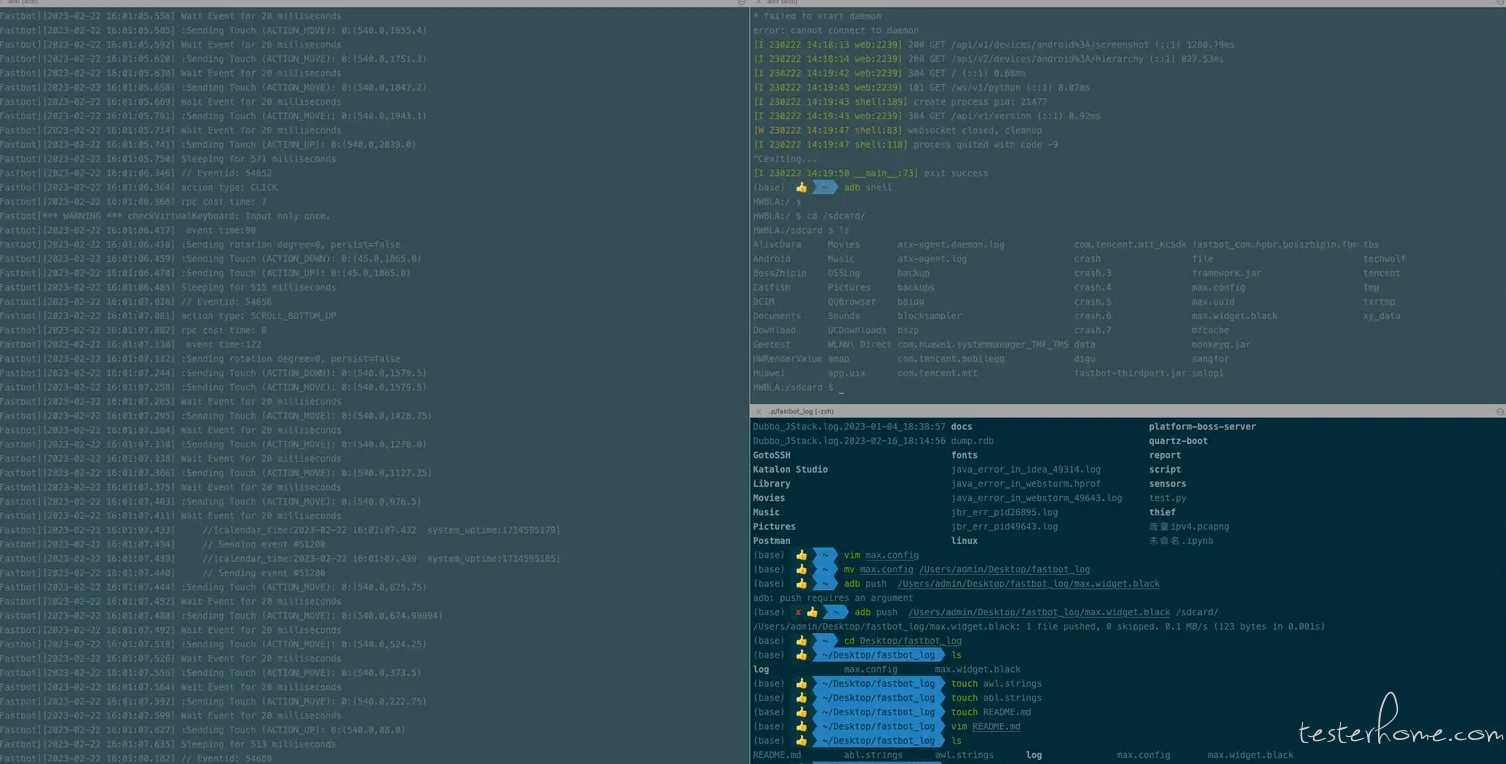Click 'cd Desktop/fastbot_log' command

tap(902, 641)
